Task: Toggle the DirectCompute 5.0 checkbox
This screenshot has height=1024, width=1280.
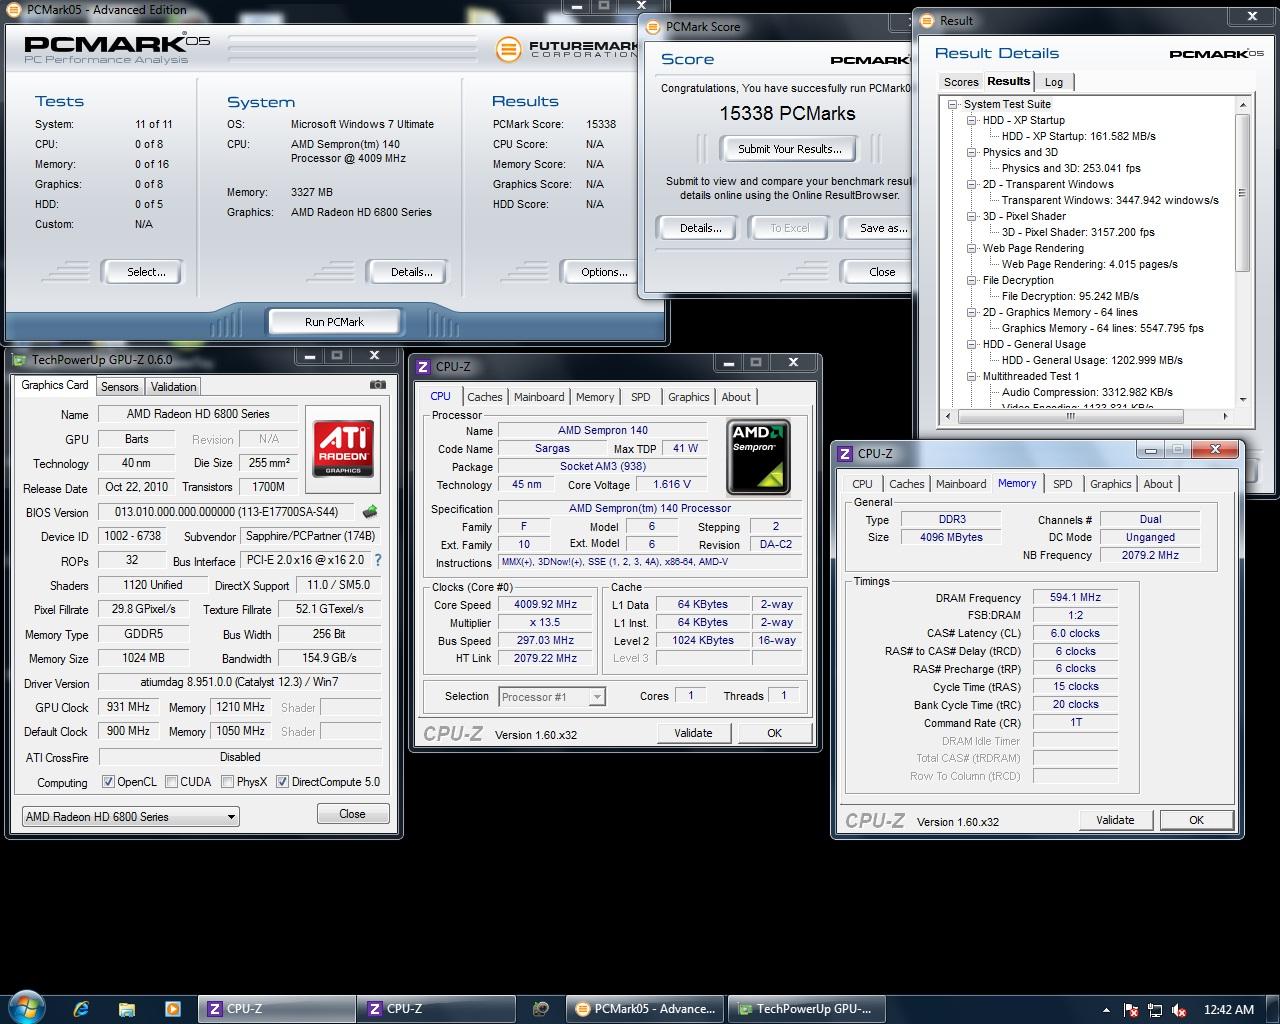Action: 282,782
